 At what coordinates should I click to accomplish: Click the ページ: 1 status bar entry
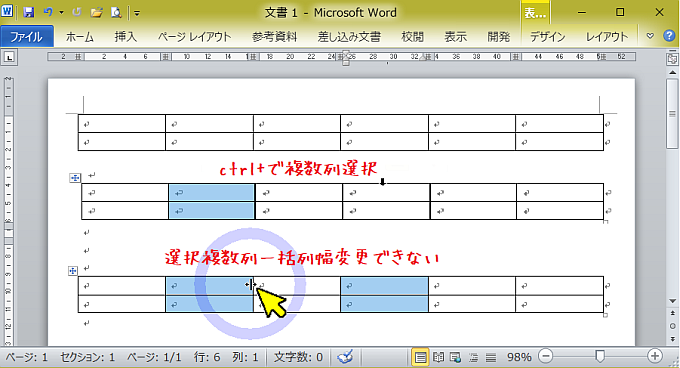coord(27,357)
